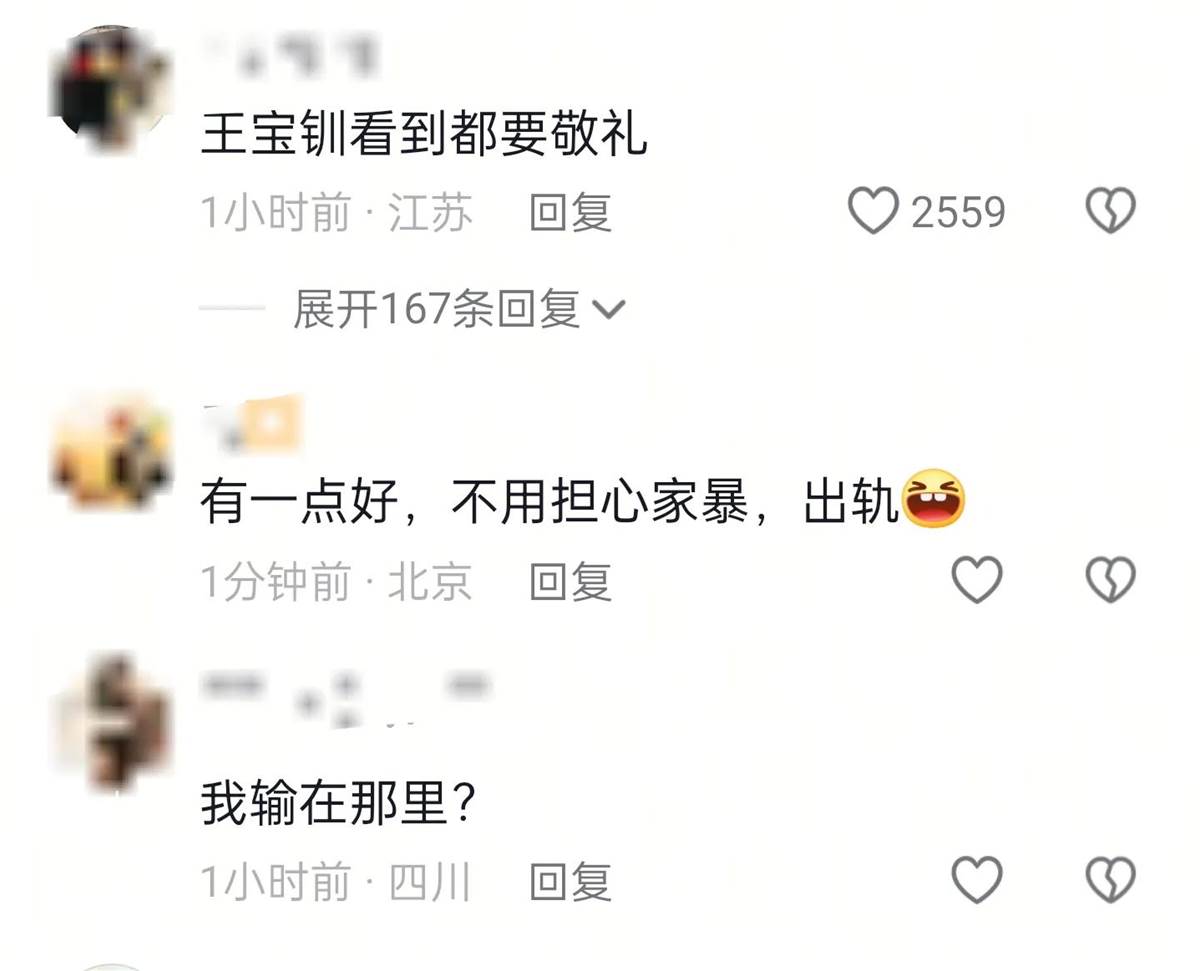The height and width of the screenshot is (971, 1200).
Task: Like the 不用担心家暴 comment
Action: (976, 580)
